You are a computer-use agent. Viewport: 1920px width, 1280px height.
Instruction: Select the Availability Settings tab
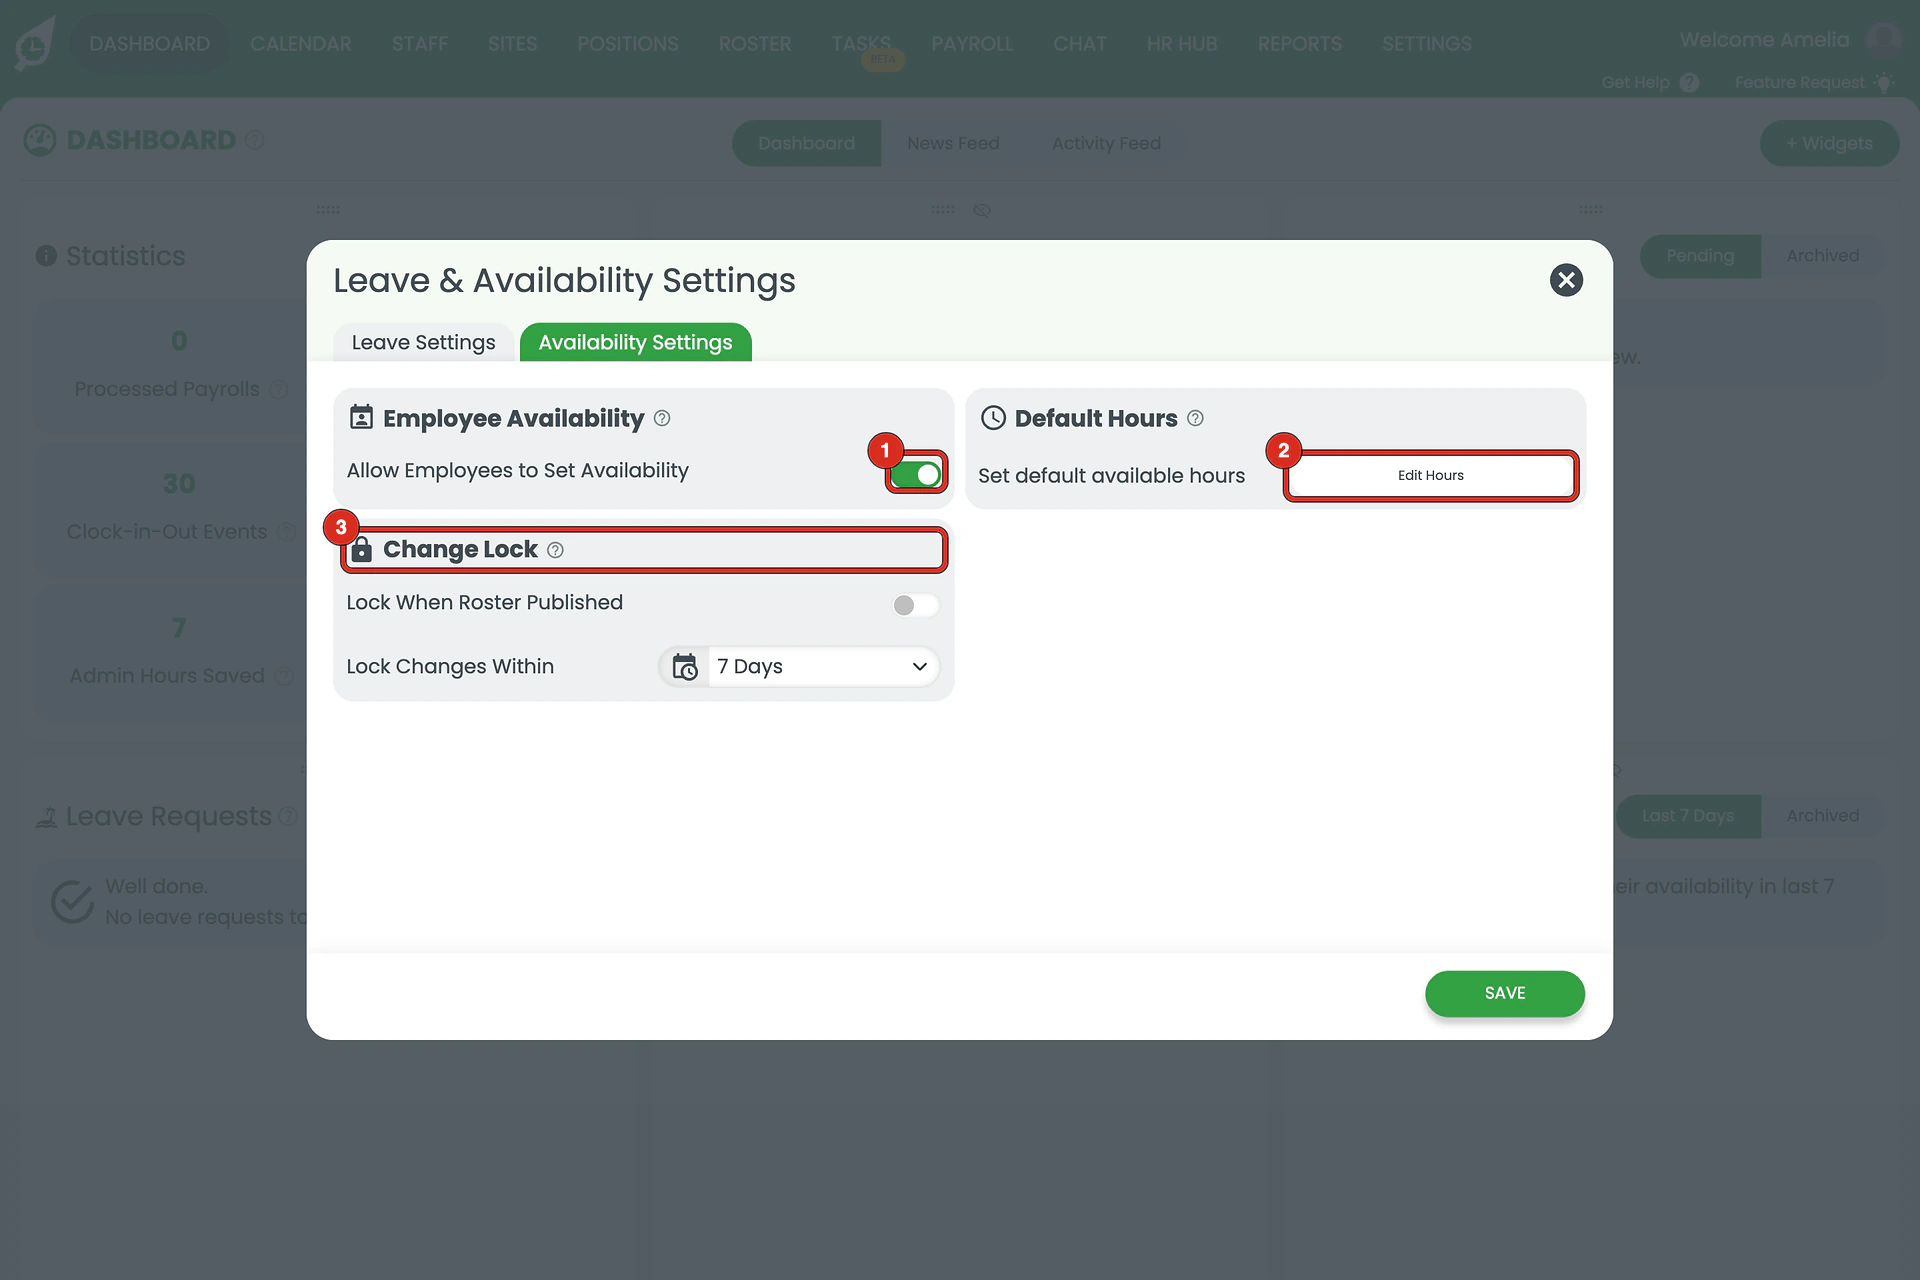[635, 342]
